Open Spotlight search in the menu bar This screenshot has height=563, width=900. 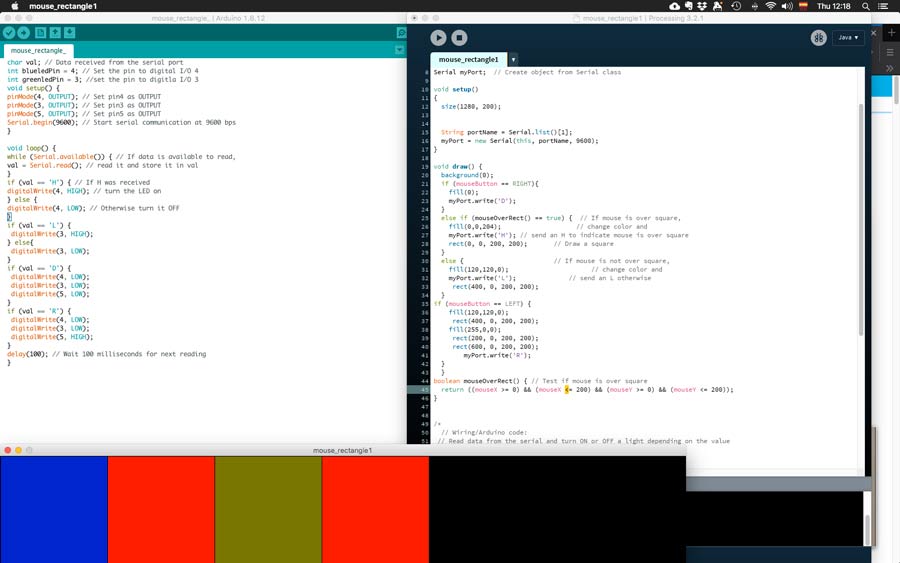tap(863, 6)
